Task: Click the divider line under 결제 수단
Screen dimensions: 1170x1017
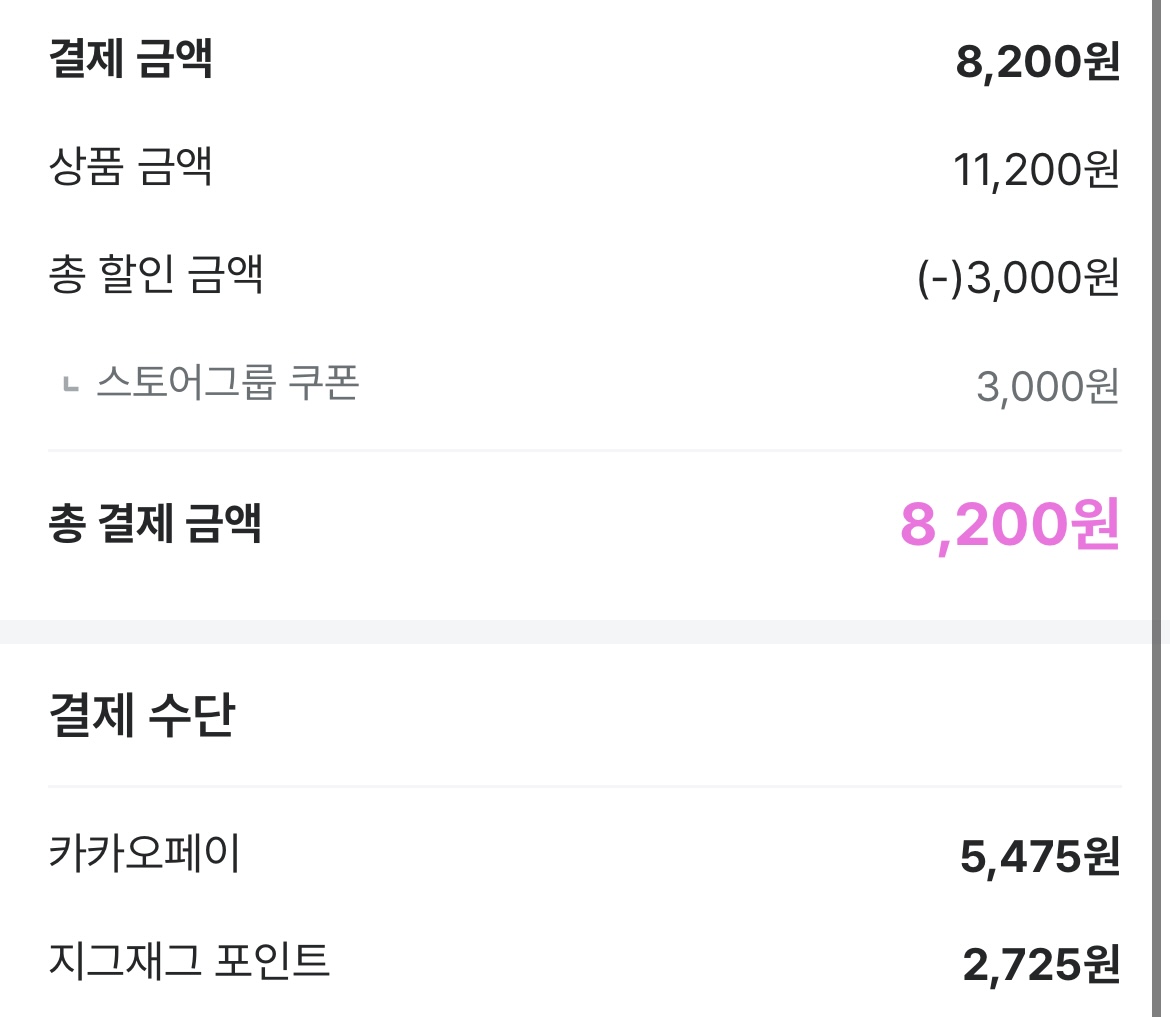Action: pyautogui.click(x=585, y=786)
